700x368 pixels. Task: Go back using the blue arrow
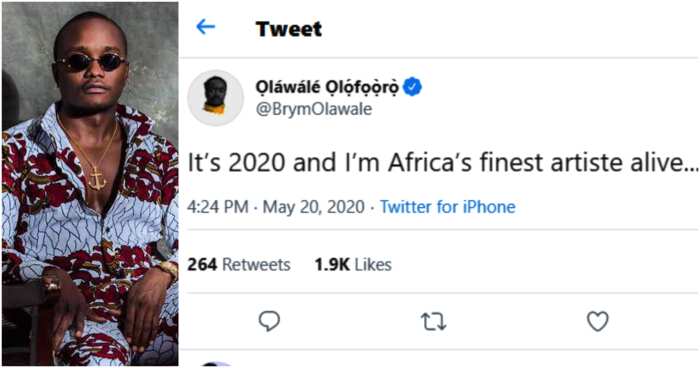(x=205, y=27)
